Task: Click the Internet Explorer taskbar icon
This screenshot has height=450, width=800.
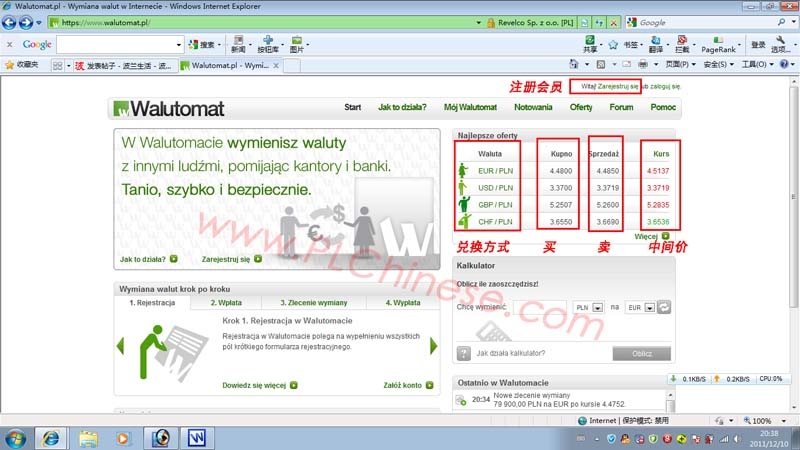Action: tap(50, 438)
